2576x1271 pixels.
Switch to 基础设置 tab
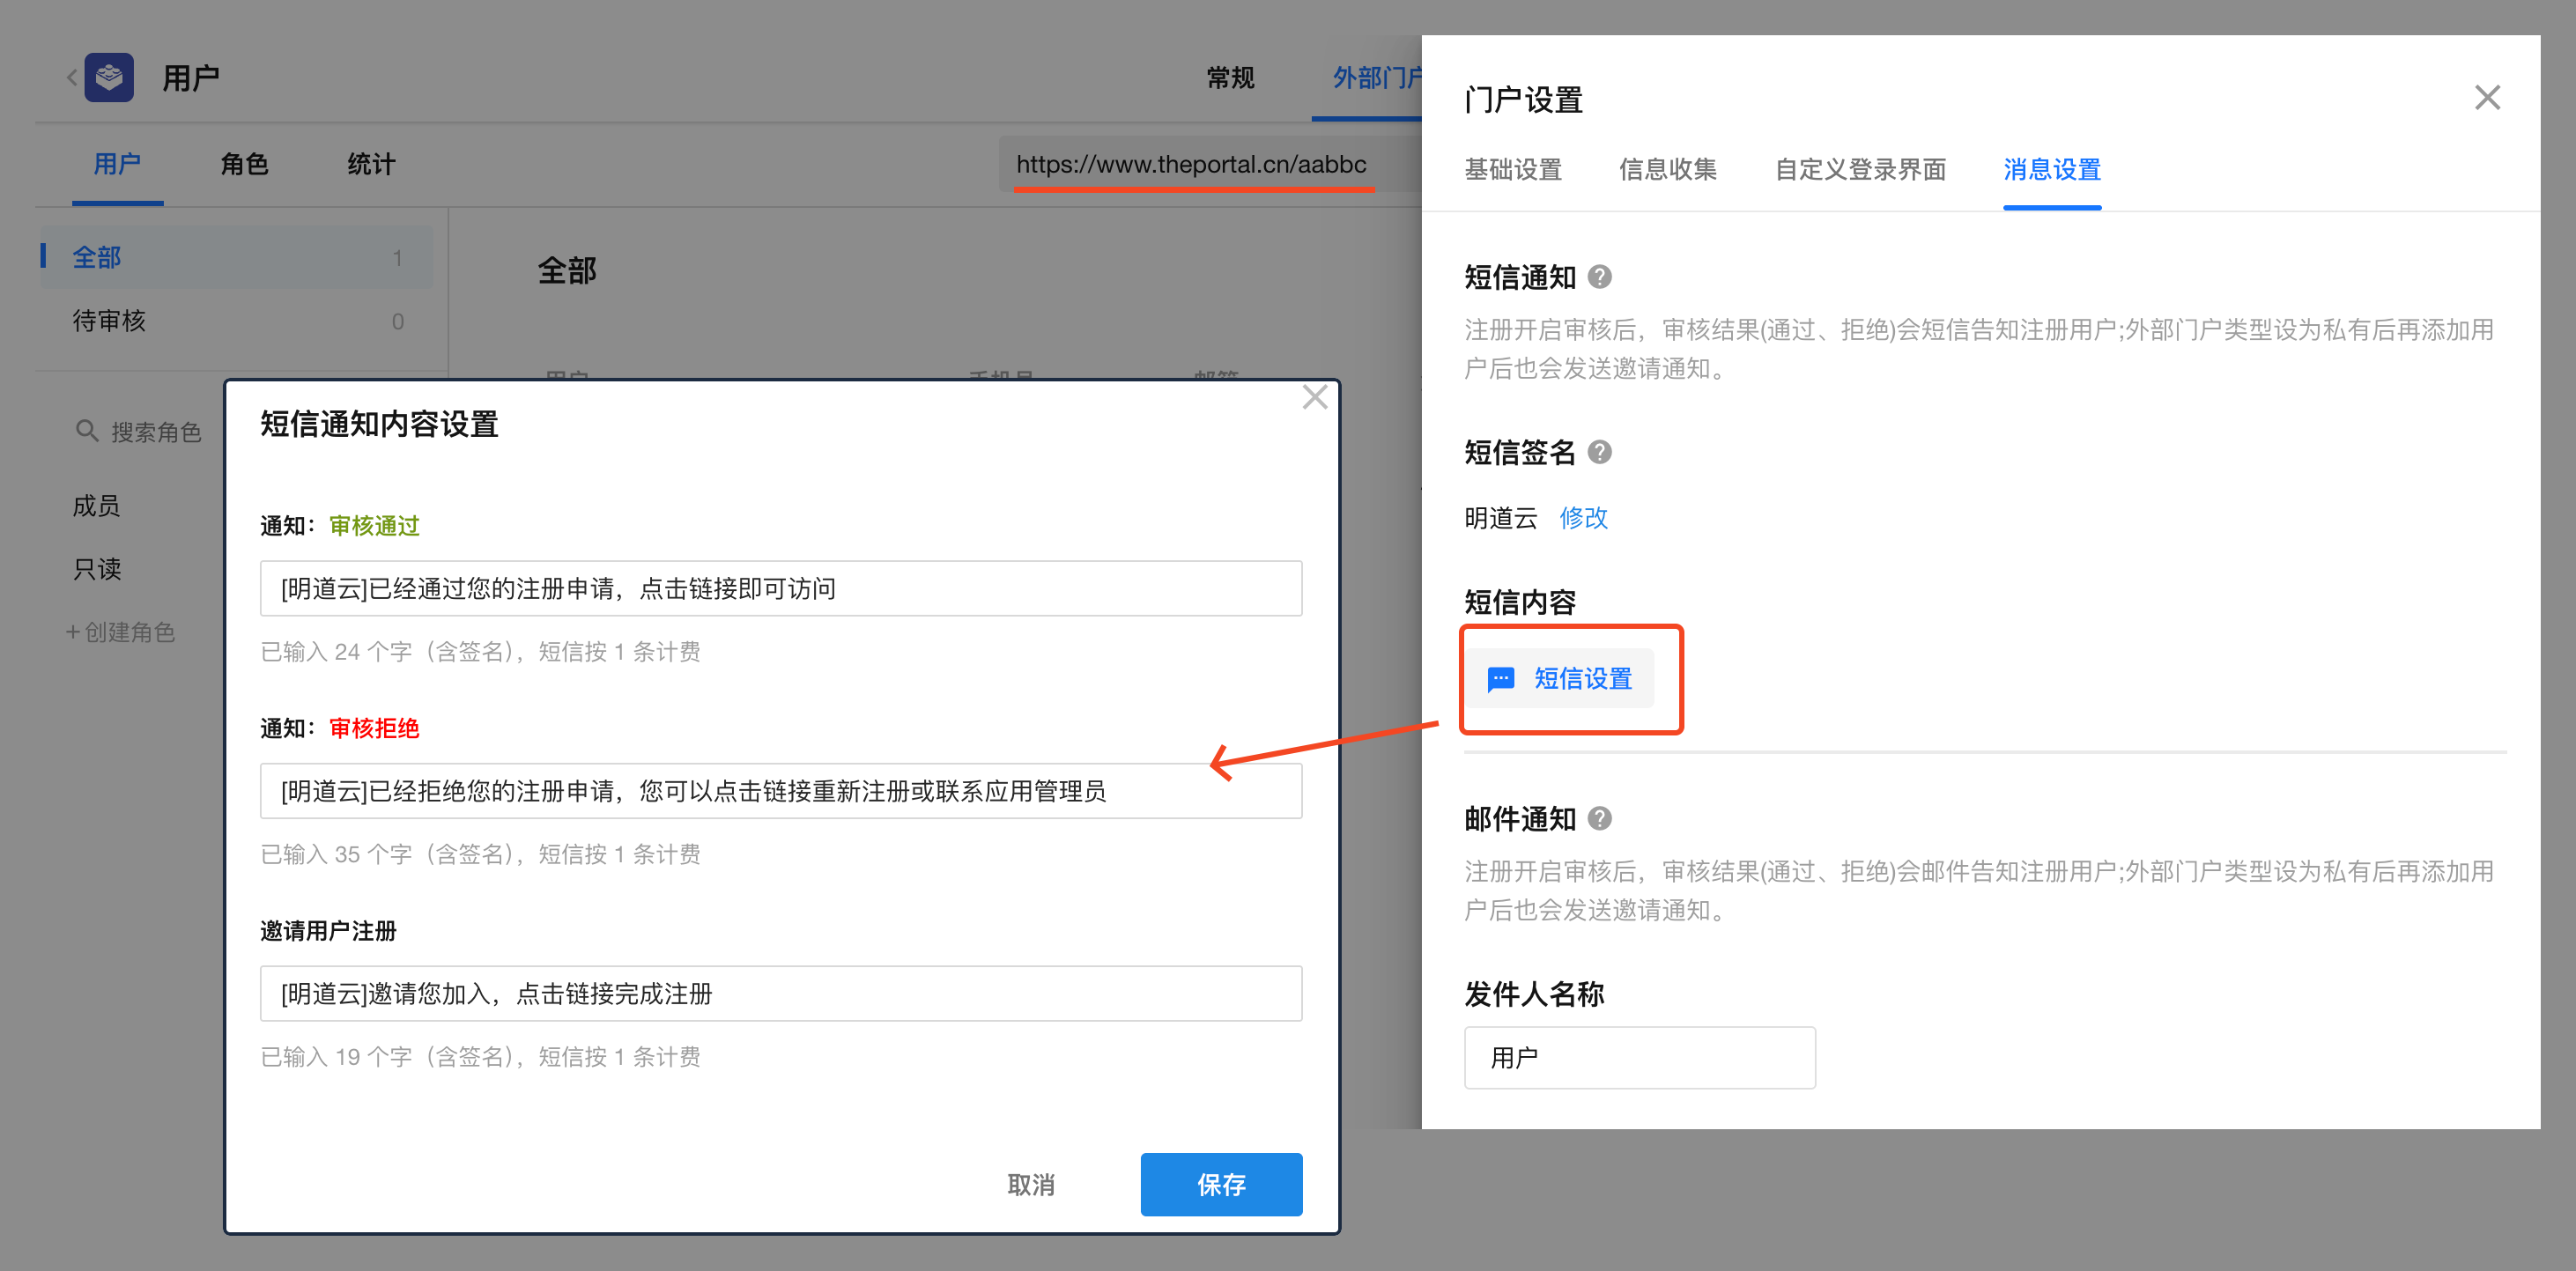(1513, 170)
